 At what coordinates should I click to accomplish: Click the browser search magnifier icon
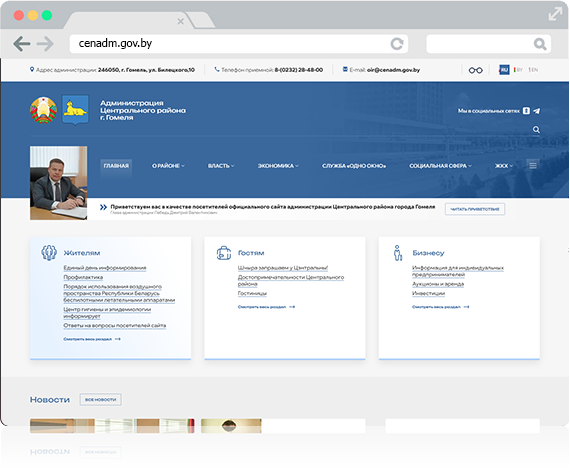coord(540,44)
